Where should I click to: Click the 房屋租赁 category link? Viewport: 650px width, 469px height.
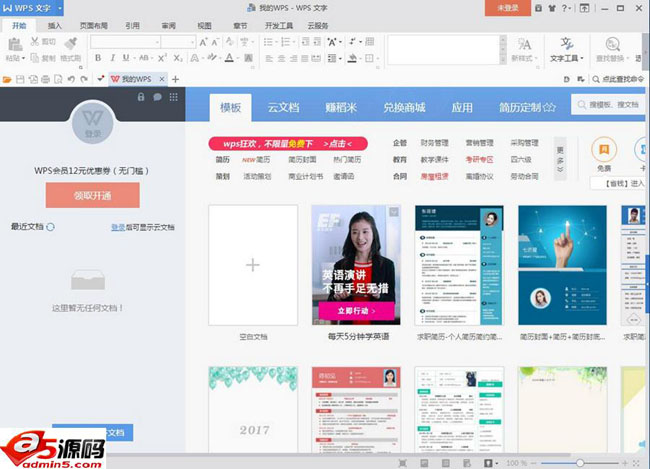point(434,176)
